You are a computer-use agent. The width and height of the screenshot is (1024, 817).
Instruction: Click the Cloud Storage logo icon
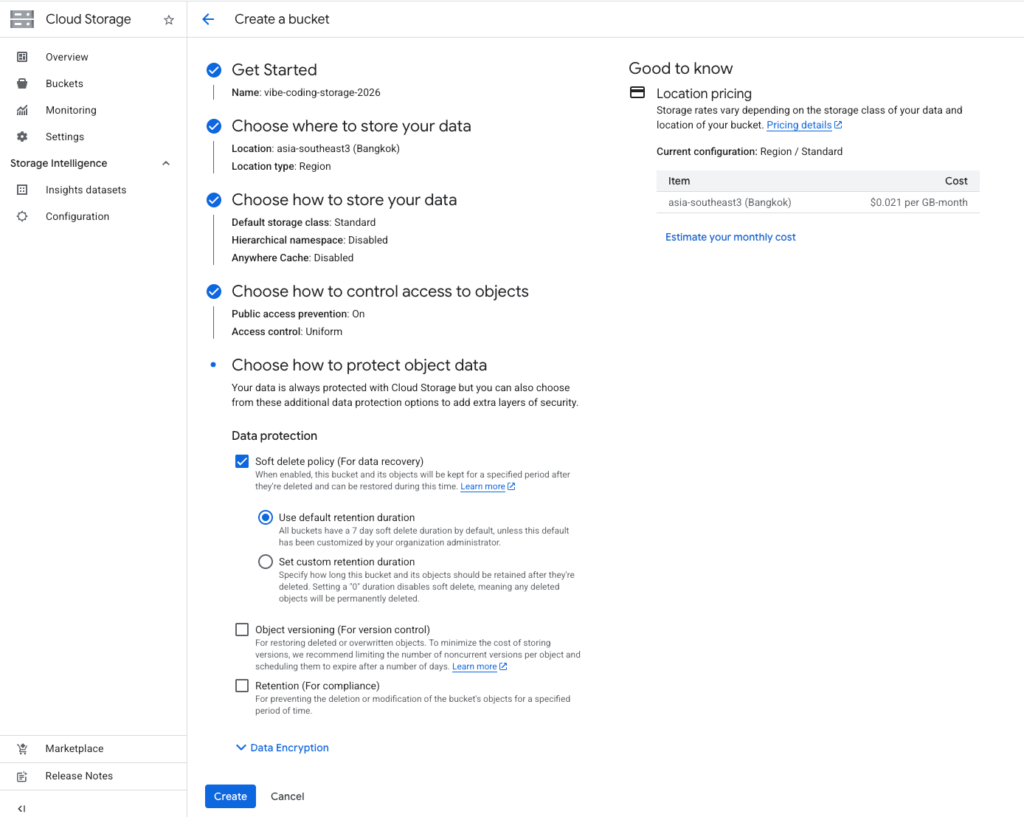click(x=22, y=19)
